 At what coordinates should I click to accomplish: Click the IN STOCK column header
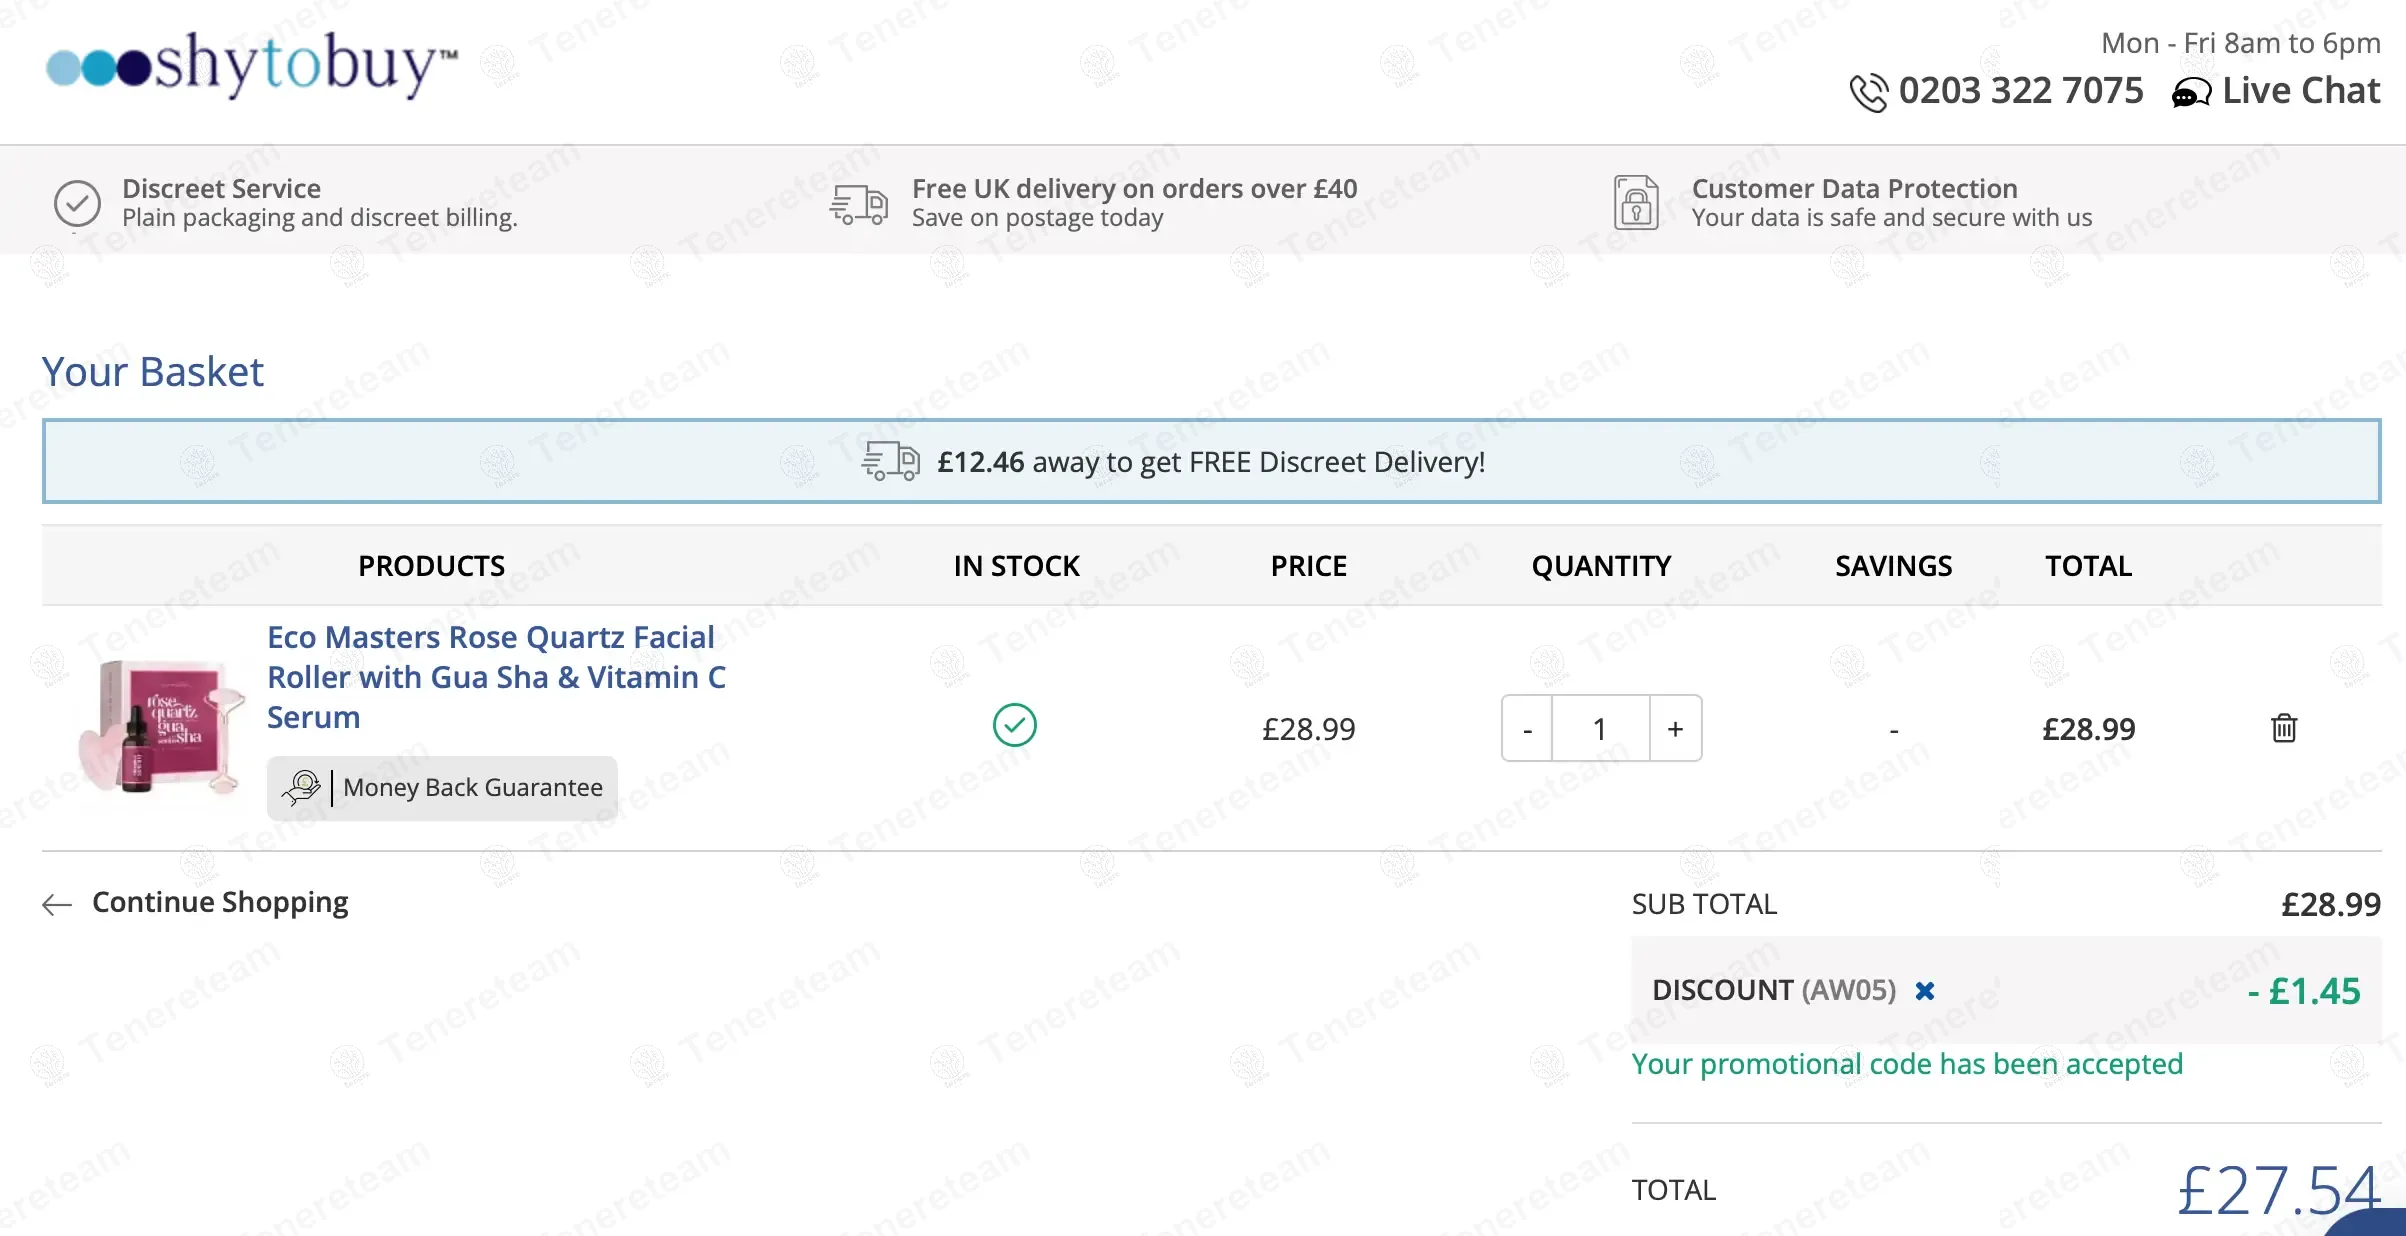pos(1016,566)
